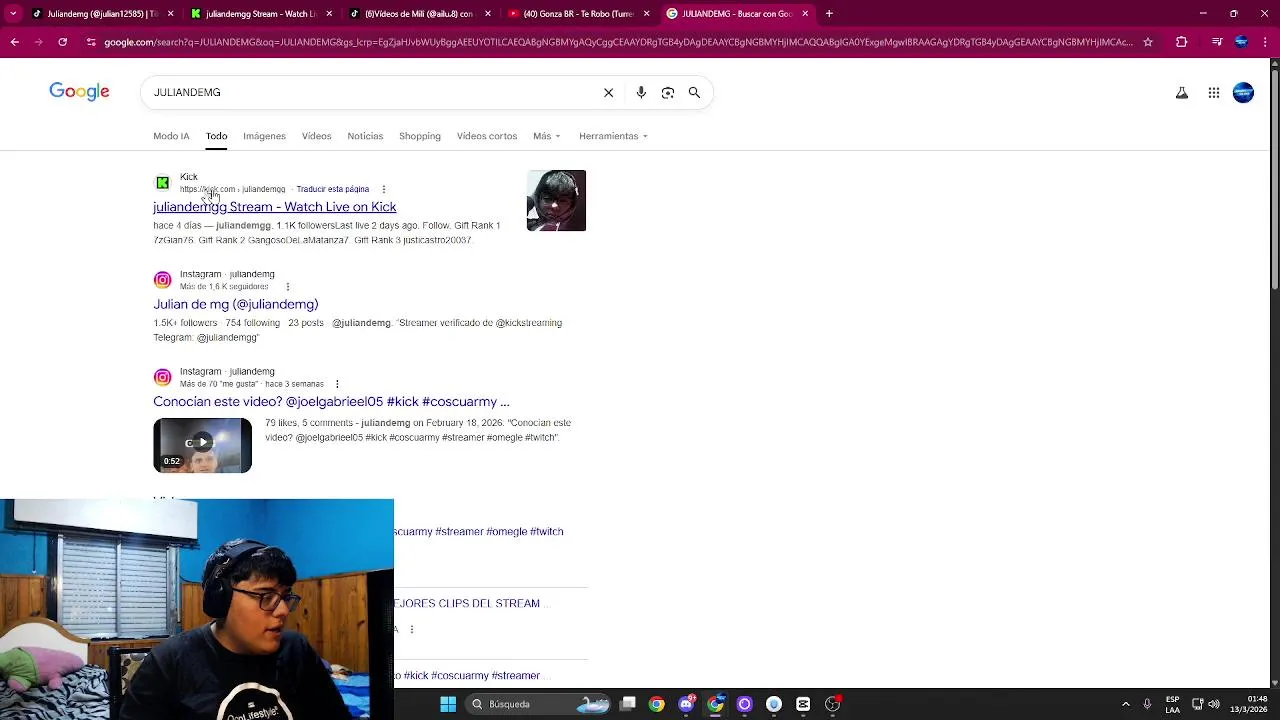Viewport: 1280px width, 720px height.
Task: Open the Chrome three-dot menu
Action: (1266, 42)
